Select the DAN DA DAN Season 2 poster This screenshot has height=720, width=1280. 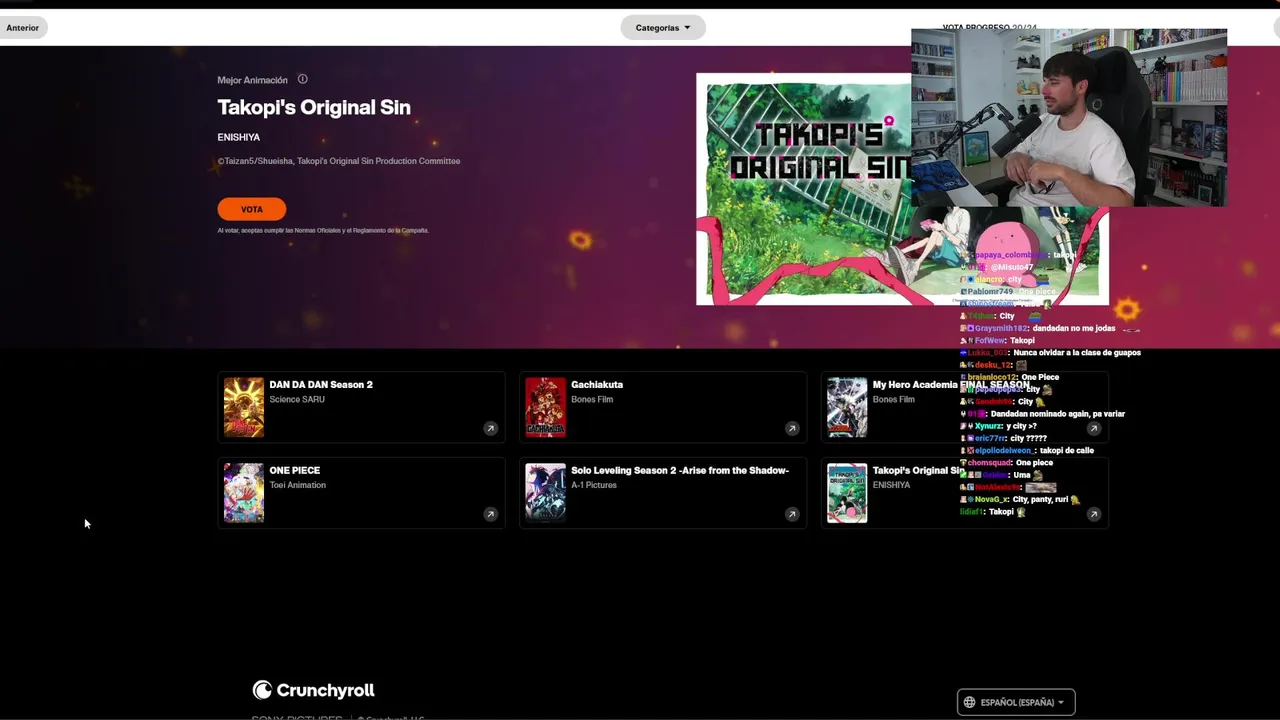tap(244, 407)
